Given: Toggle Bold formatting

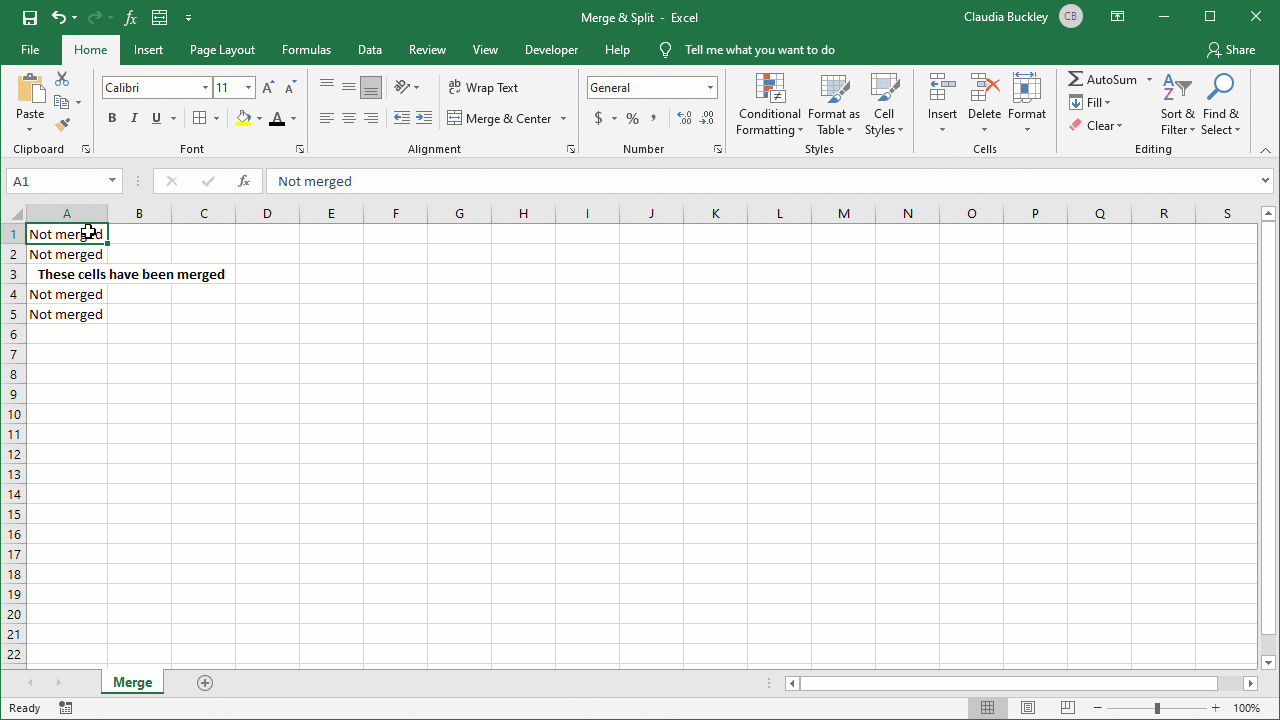Looking at the screenshot, I should click(112, 118).
